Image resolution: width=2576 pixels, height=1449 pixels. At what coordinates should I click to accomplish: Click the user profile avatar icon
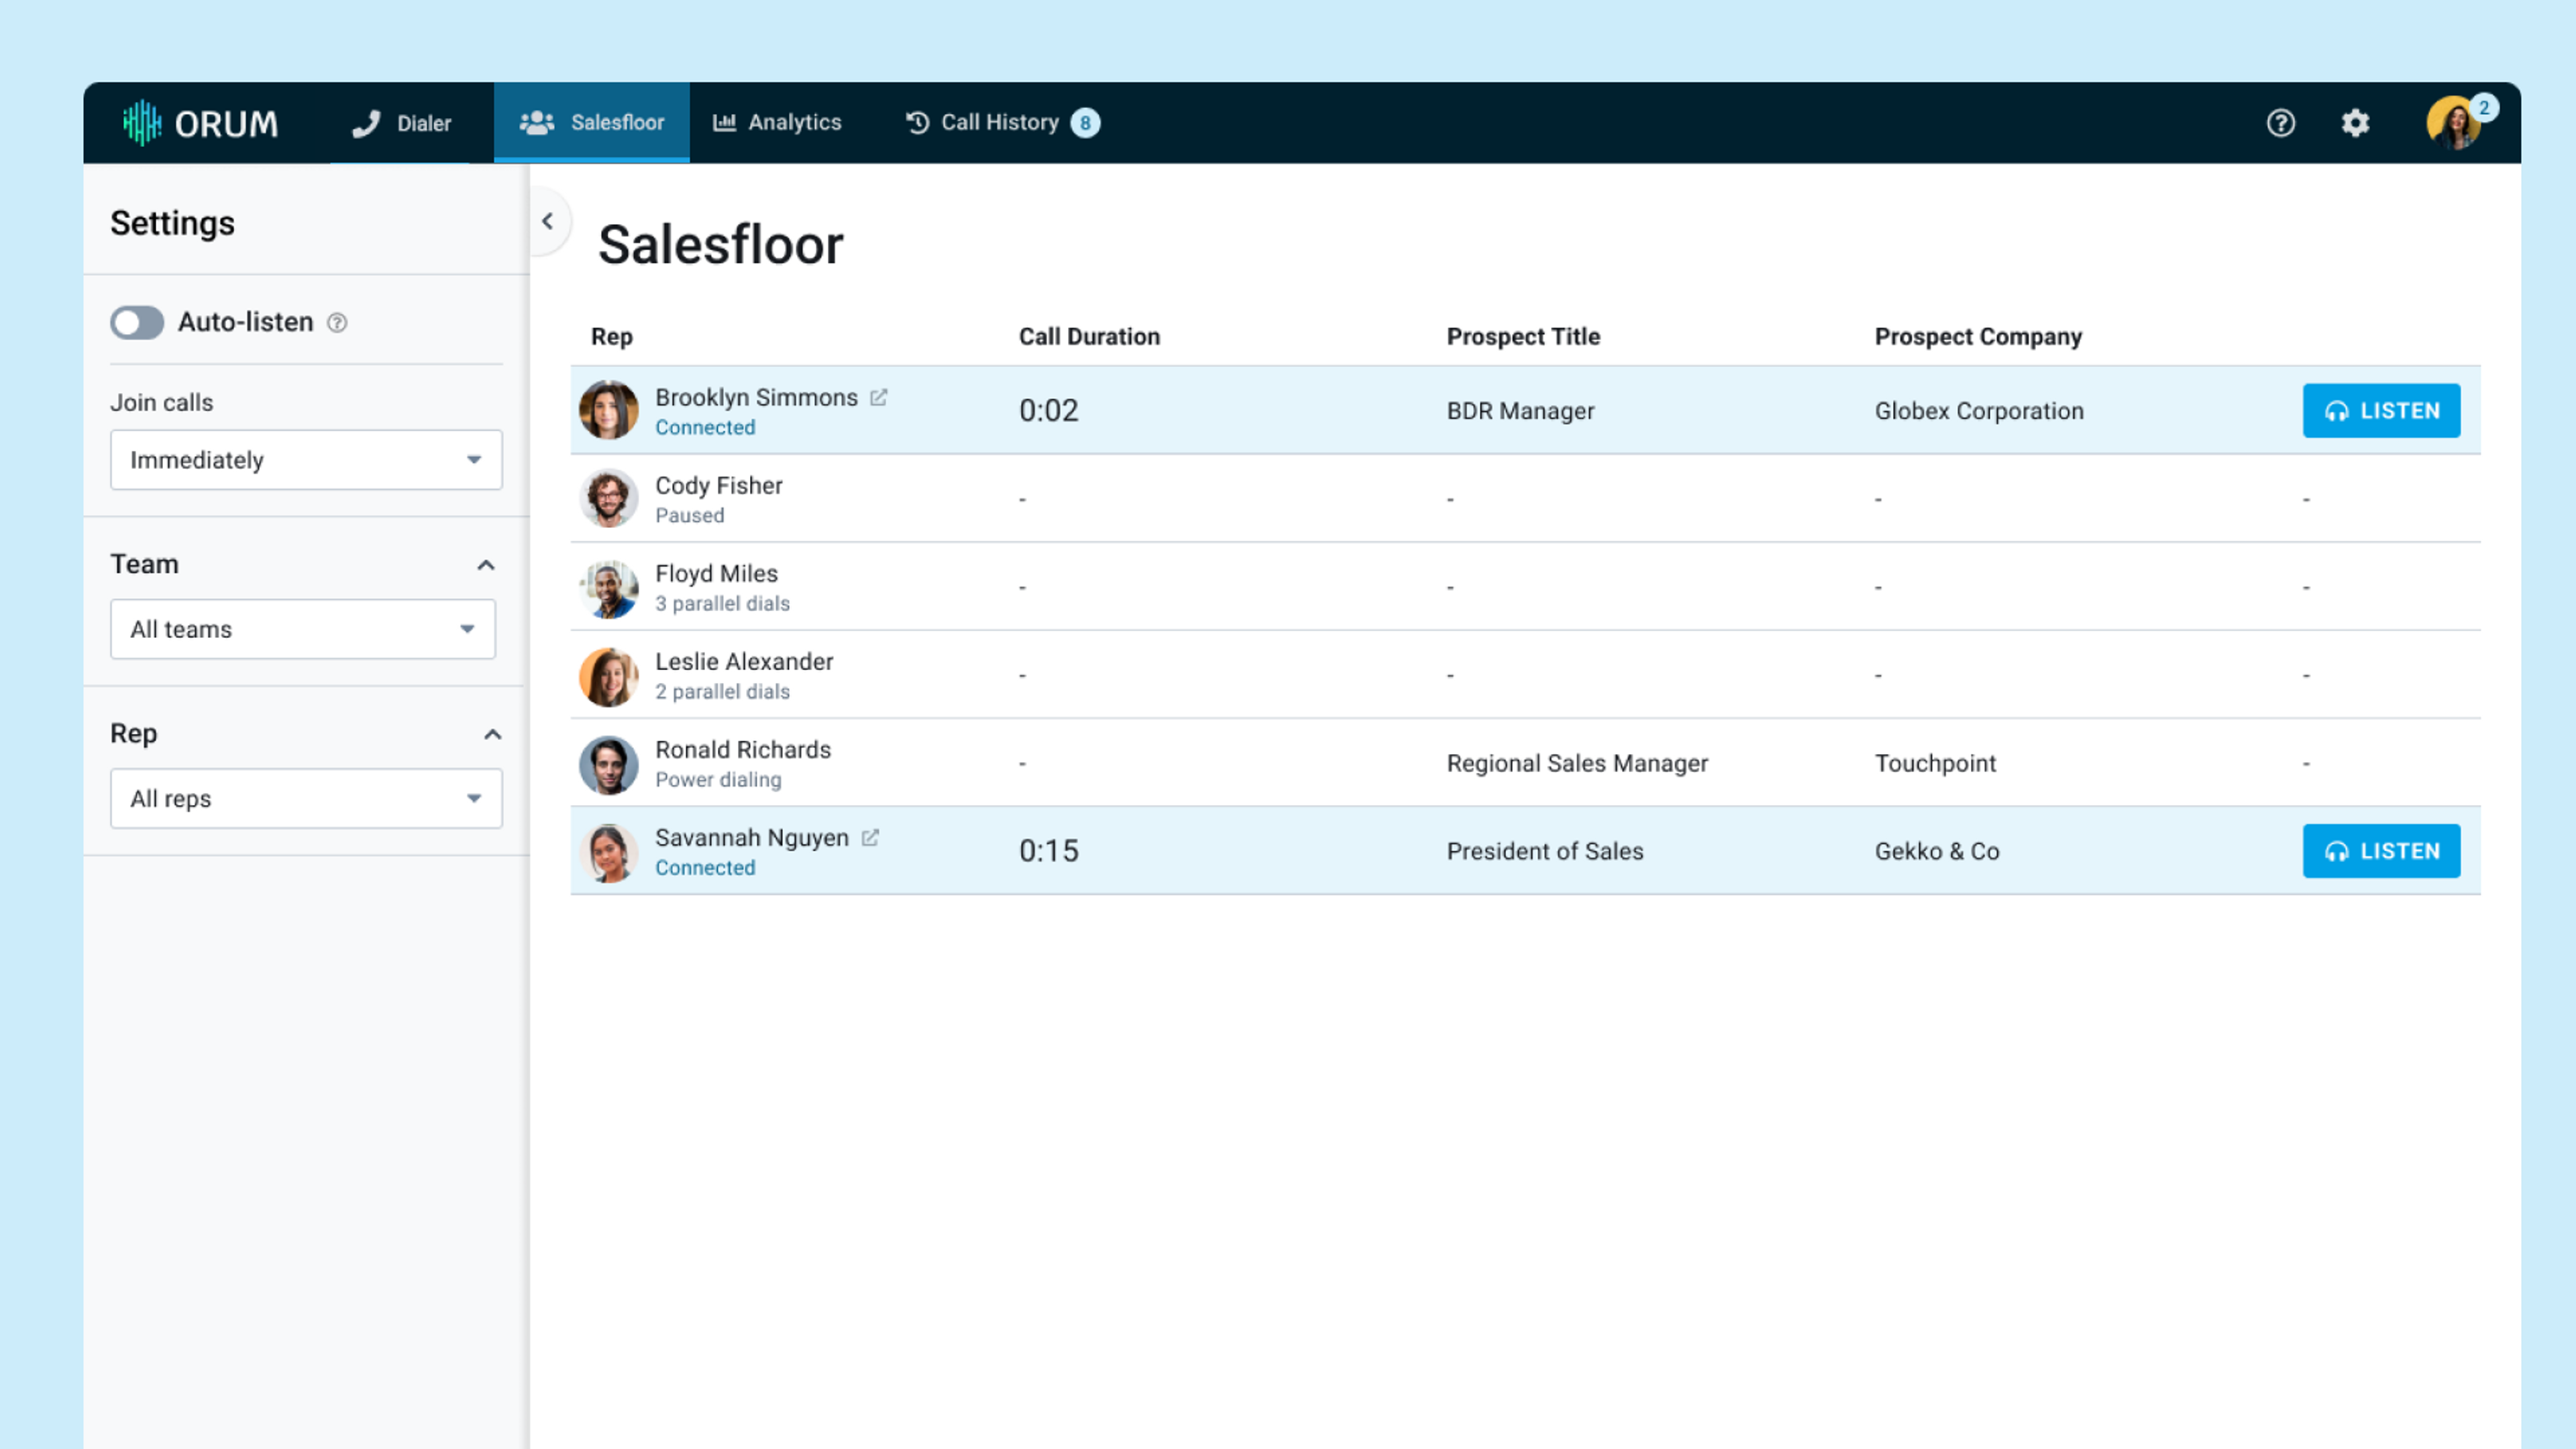(x=2456, y=122)
